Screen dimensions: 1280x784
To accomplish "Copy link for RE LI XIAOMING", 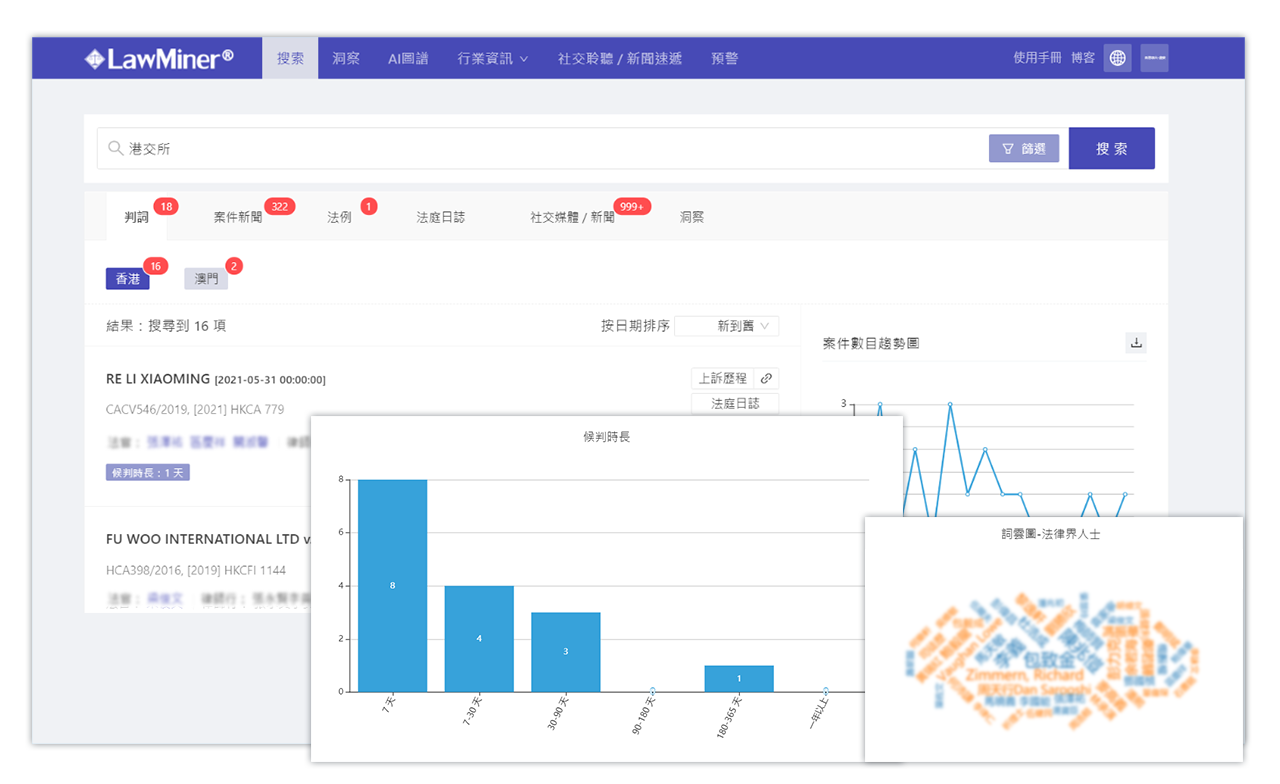I will (766, 378).
